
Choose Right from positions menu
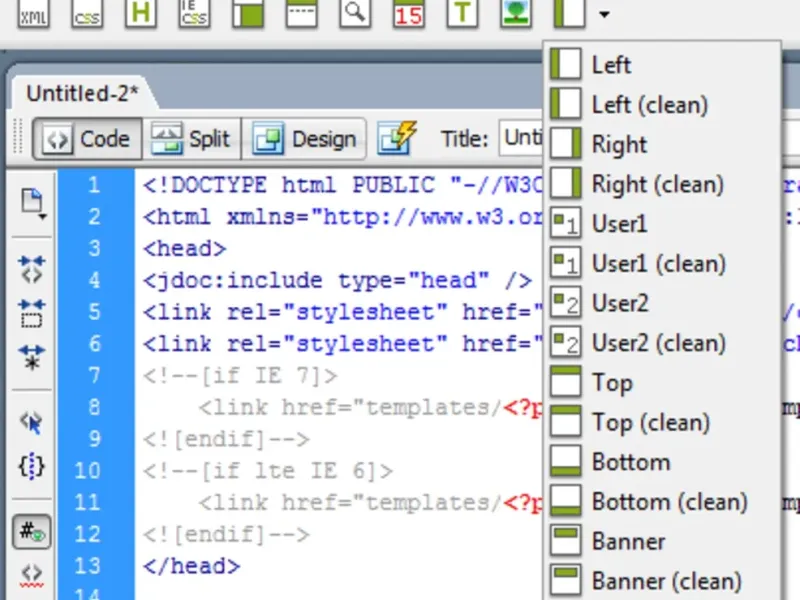662,144
